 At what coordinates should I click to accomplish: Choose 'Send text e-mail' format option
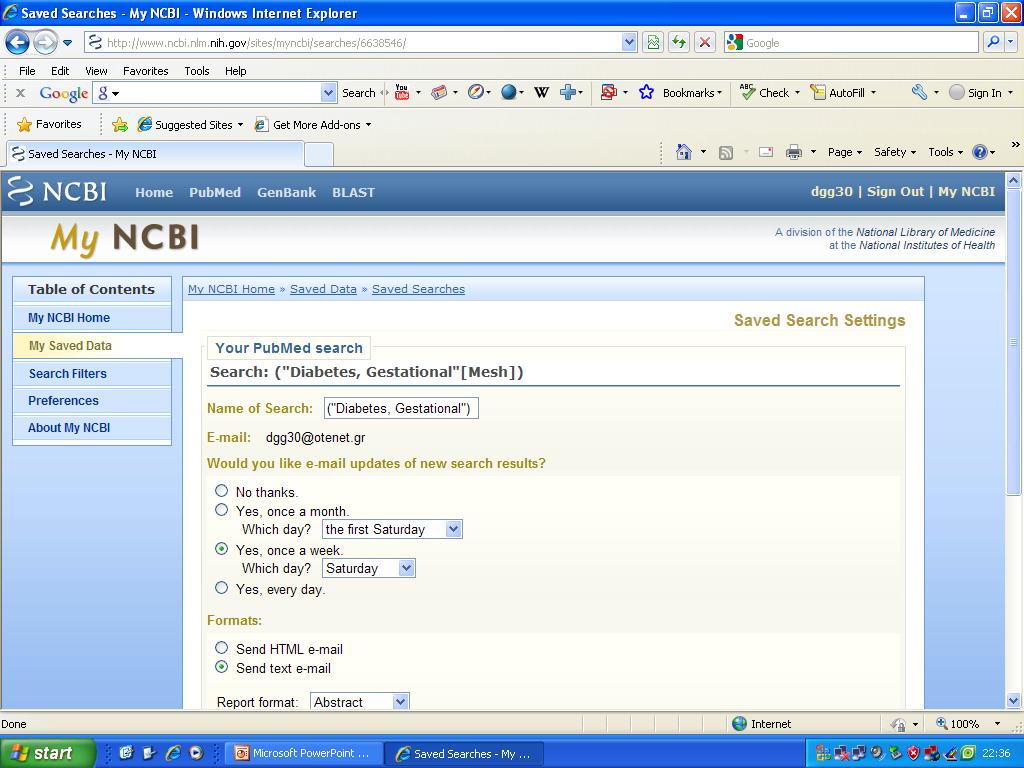click(222, 667)
